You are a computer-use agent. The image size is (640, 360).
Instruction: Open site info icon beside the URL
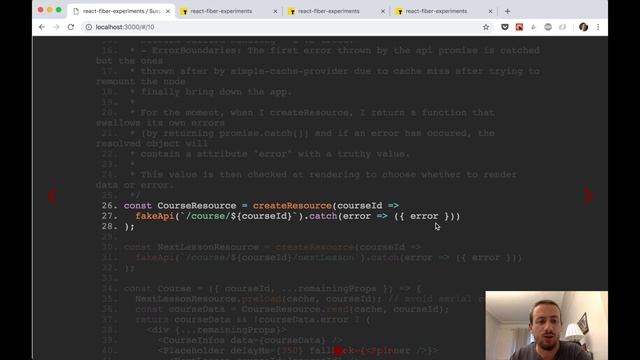tap(88, 27)
